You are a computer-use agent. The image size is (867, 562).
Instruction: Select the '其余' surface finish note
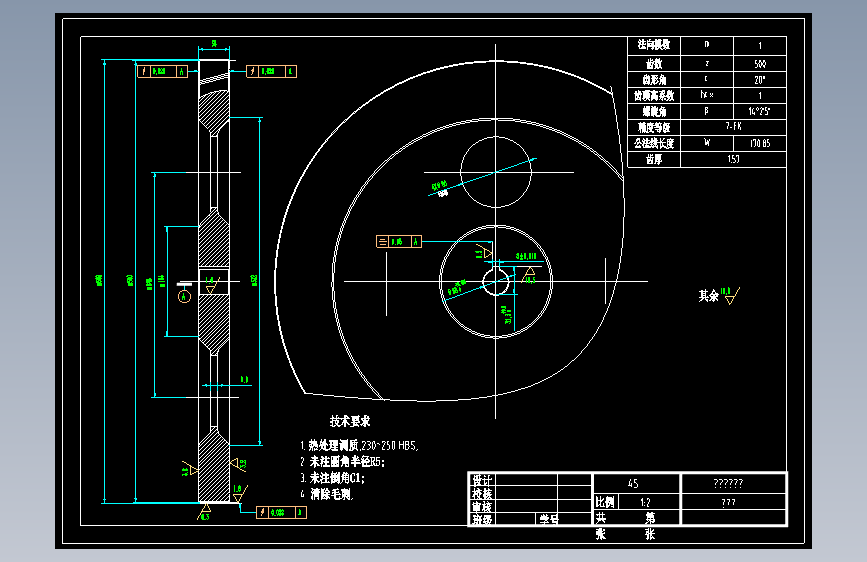click(708, 296)
